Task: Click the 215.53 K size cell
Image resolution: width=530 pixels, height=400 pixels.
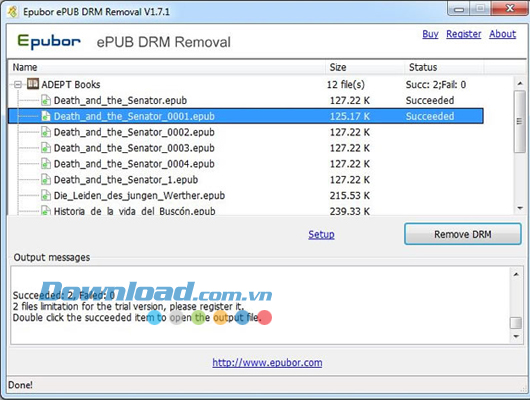Action: click(350, 195)
